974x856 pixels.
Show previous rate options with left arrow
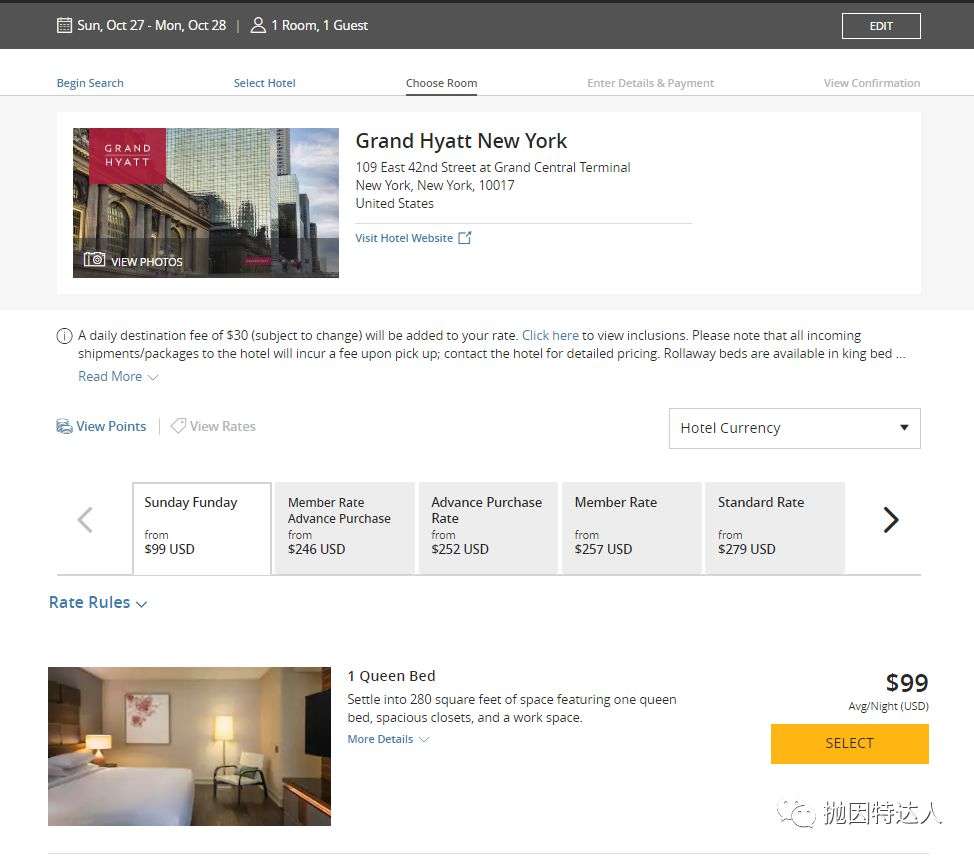pos(85,520)
